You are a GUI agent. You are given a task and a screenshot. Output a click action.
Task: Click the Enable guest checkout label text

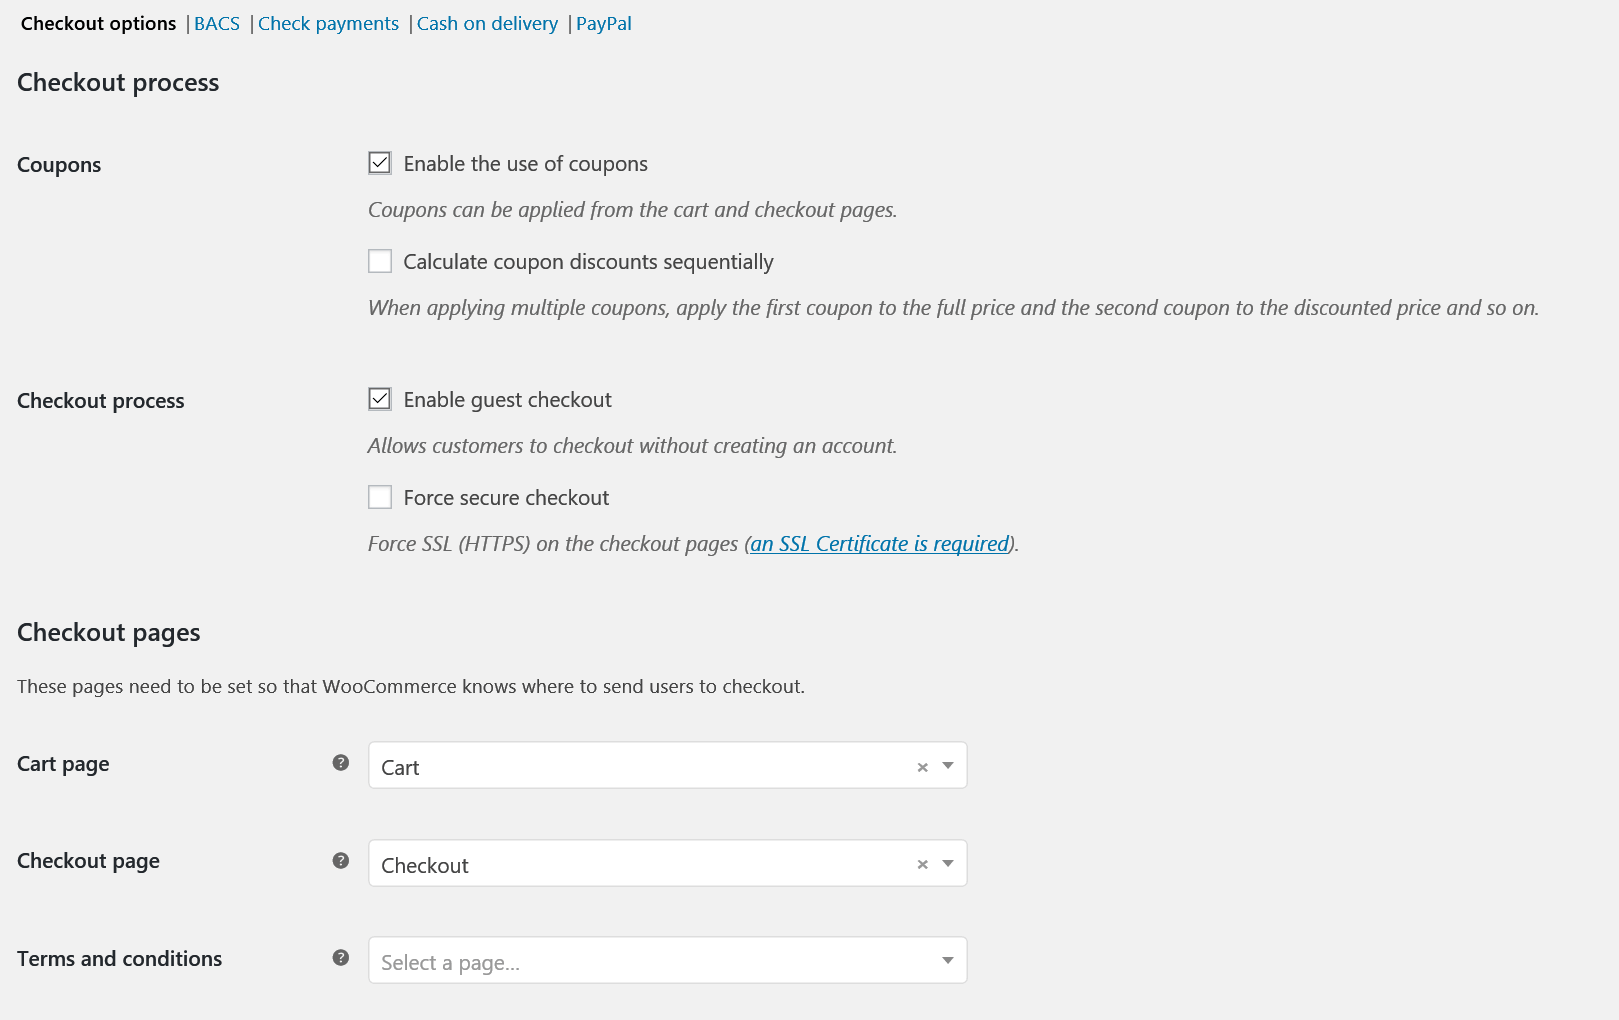coord(507,400)
